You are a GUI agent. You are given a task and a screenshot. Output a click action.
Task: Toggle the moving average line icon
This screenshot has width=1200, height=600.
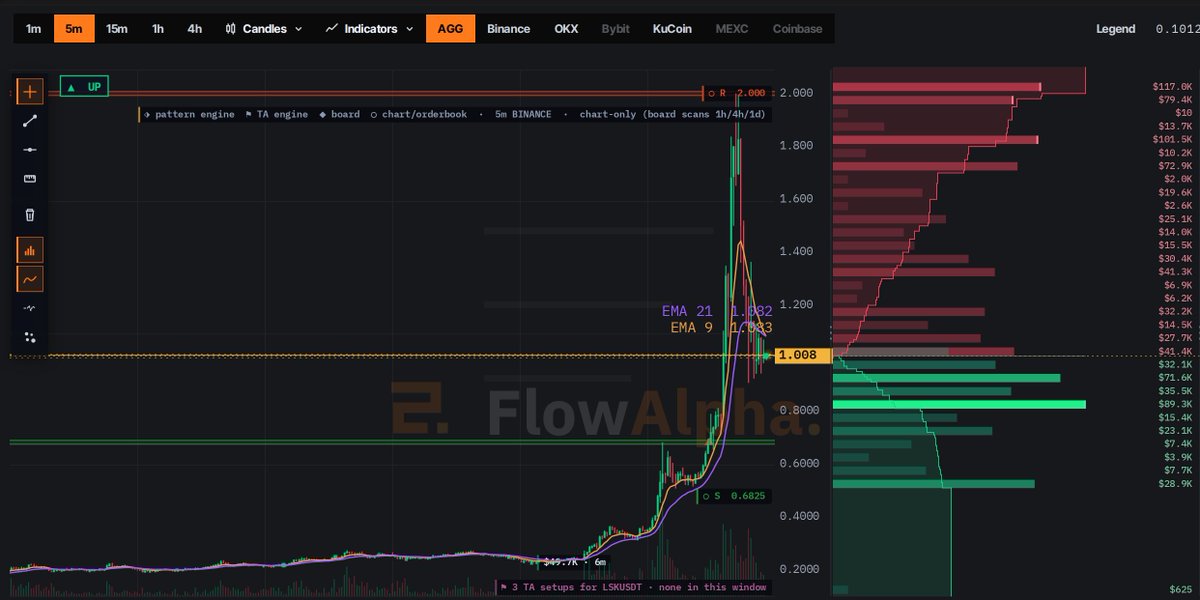point(30,279)
